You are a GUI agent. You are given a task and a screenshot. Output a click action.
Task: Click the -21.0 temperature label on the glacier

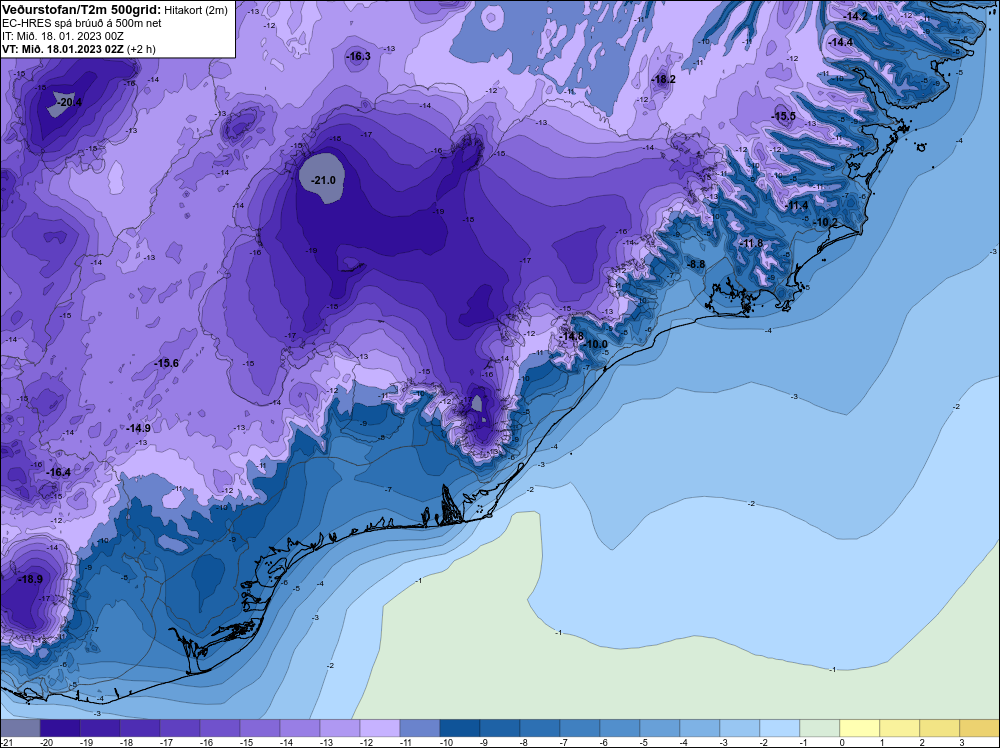click(323, 180)
